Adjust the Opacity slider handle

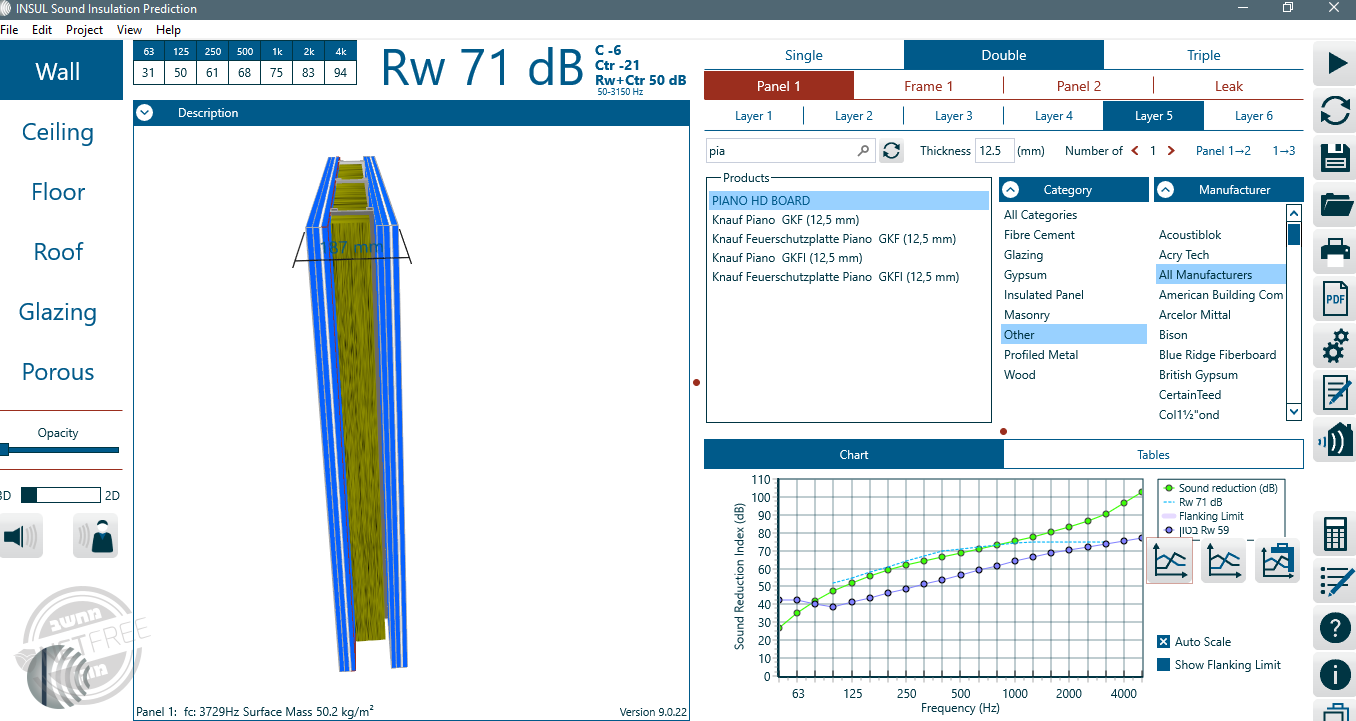click(x=5, y=450)
